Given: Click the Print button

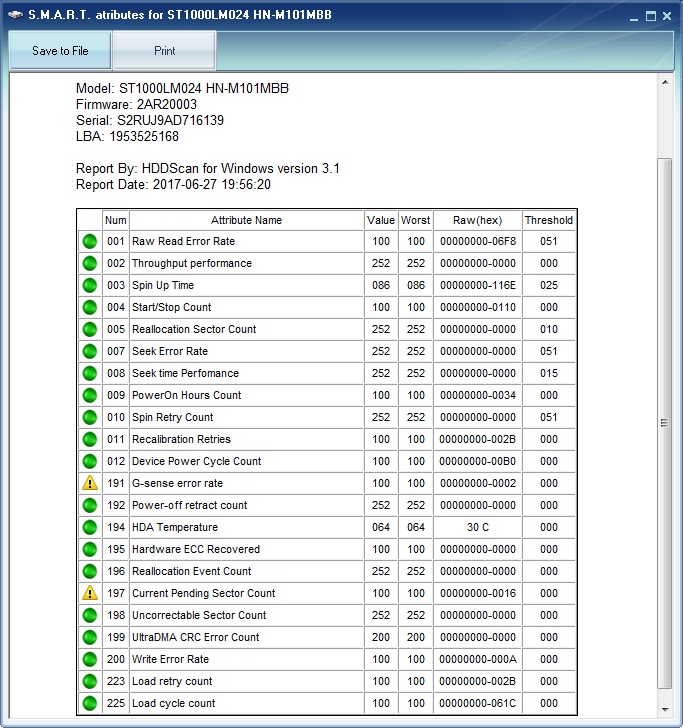Looking at the screenshot, I should pyautogui.click(x=164, y=51).
